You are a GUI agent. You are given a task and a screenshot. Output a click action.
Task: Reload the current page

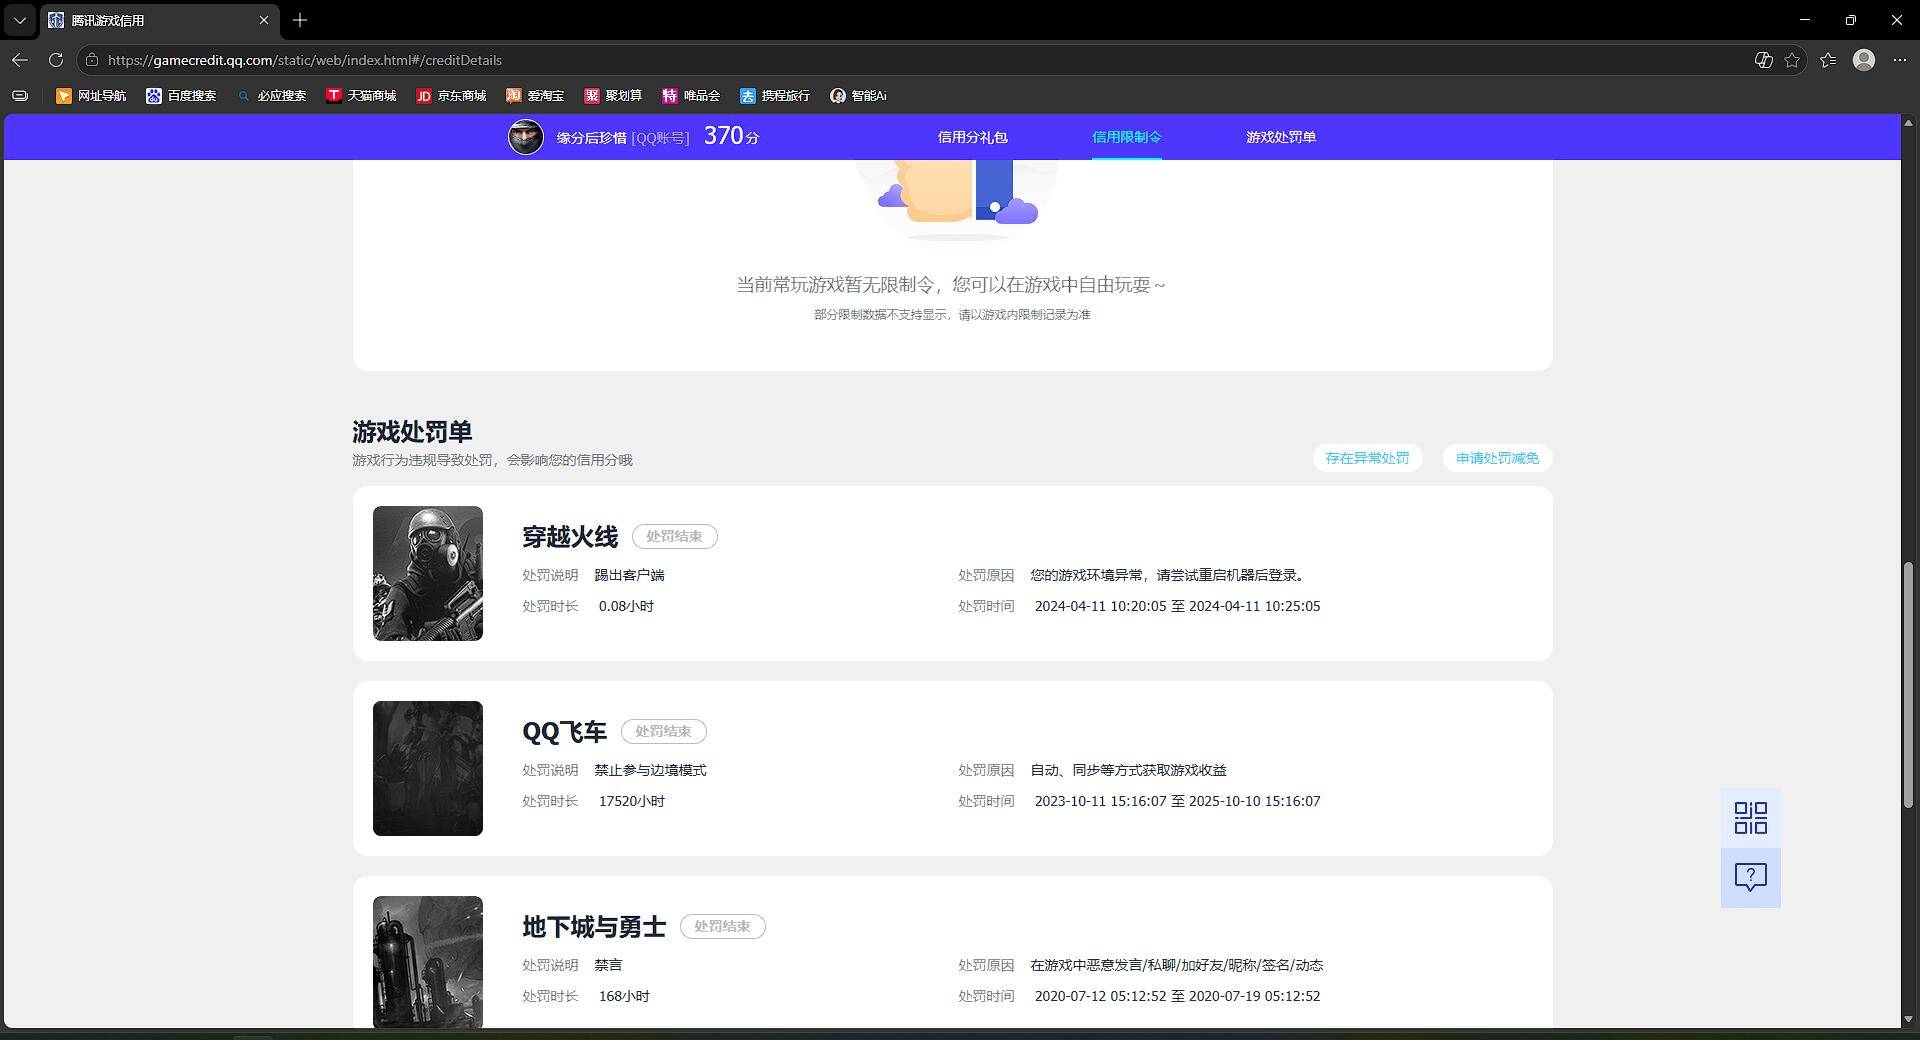pyautogui.click(x=56, y=60)
